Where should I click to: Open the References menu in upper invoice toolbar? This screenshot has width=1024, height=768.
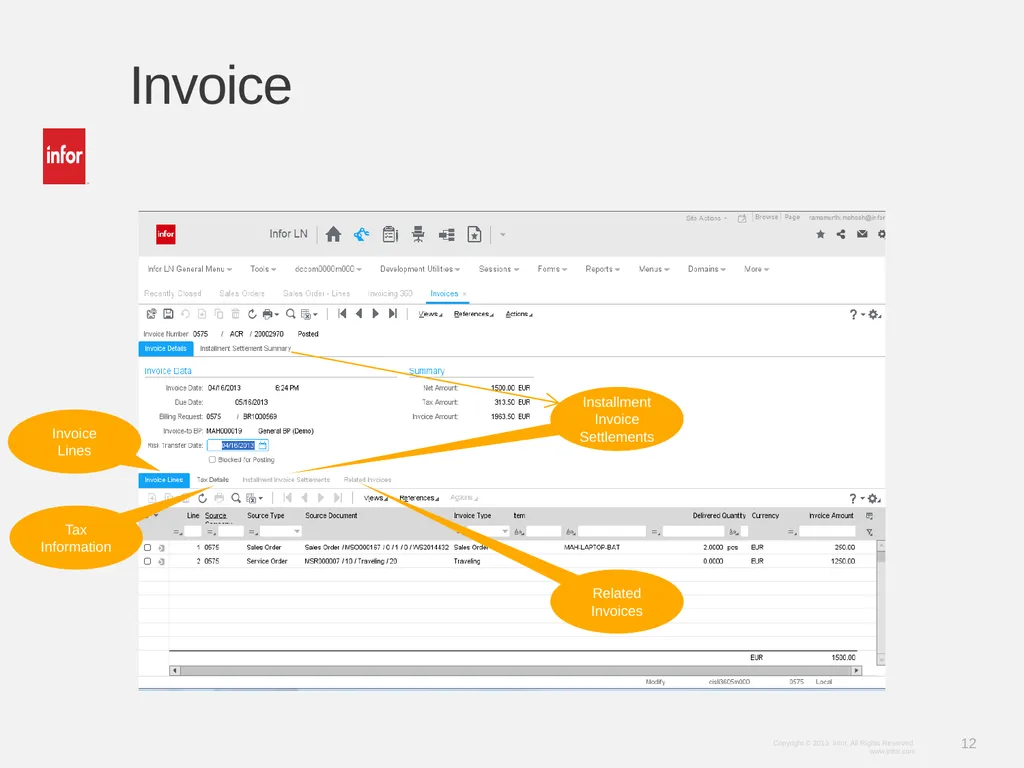473,314
